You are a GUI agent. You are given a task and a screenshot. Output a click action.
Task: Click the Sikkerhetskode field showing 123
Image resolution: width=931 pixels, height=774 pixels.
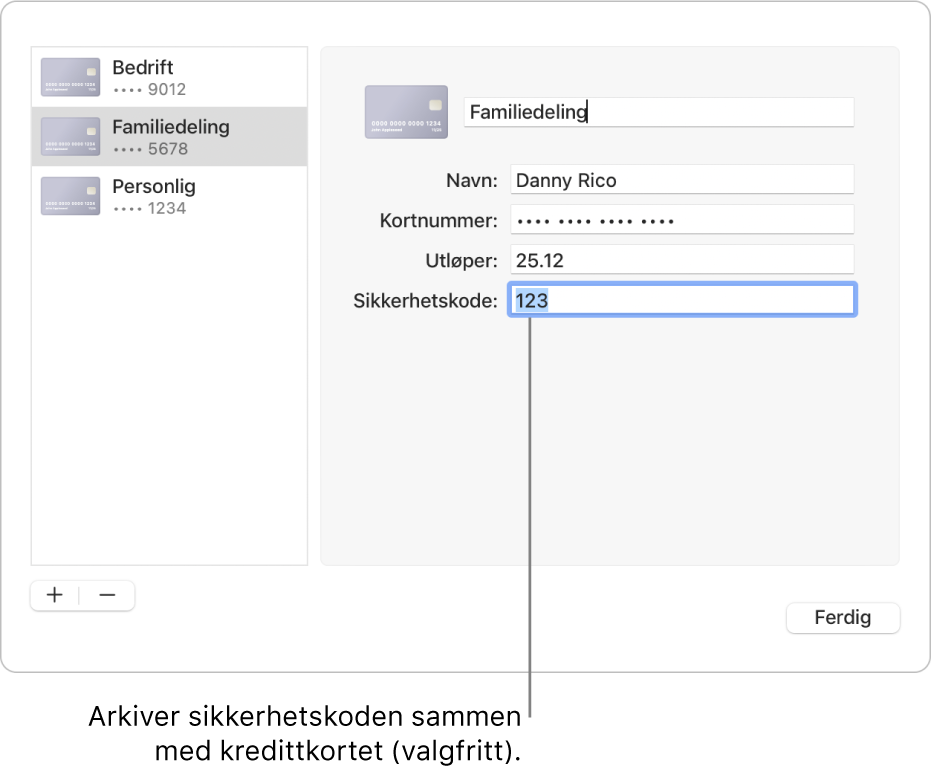[682, 300]
